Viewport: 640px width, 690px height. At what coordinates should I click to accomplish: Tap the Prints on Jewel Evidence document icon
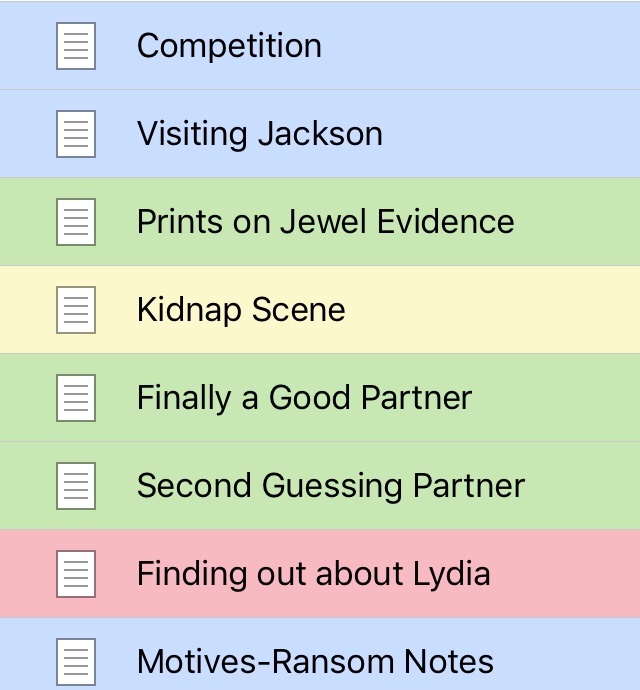click(76, 222)
